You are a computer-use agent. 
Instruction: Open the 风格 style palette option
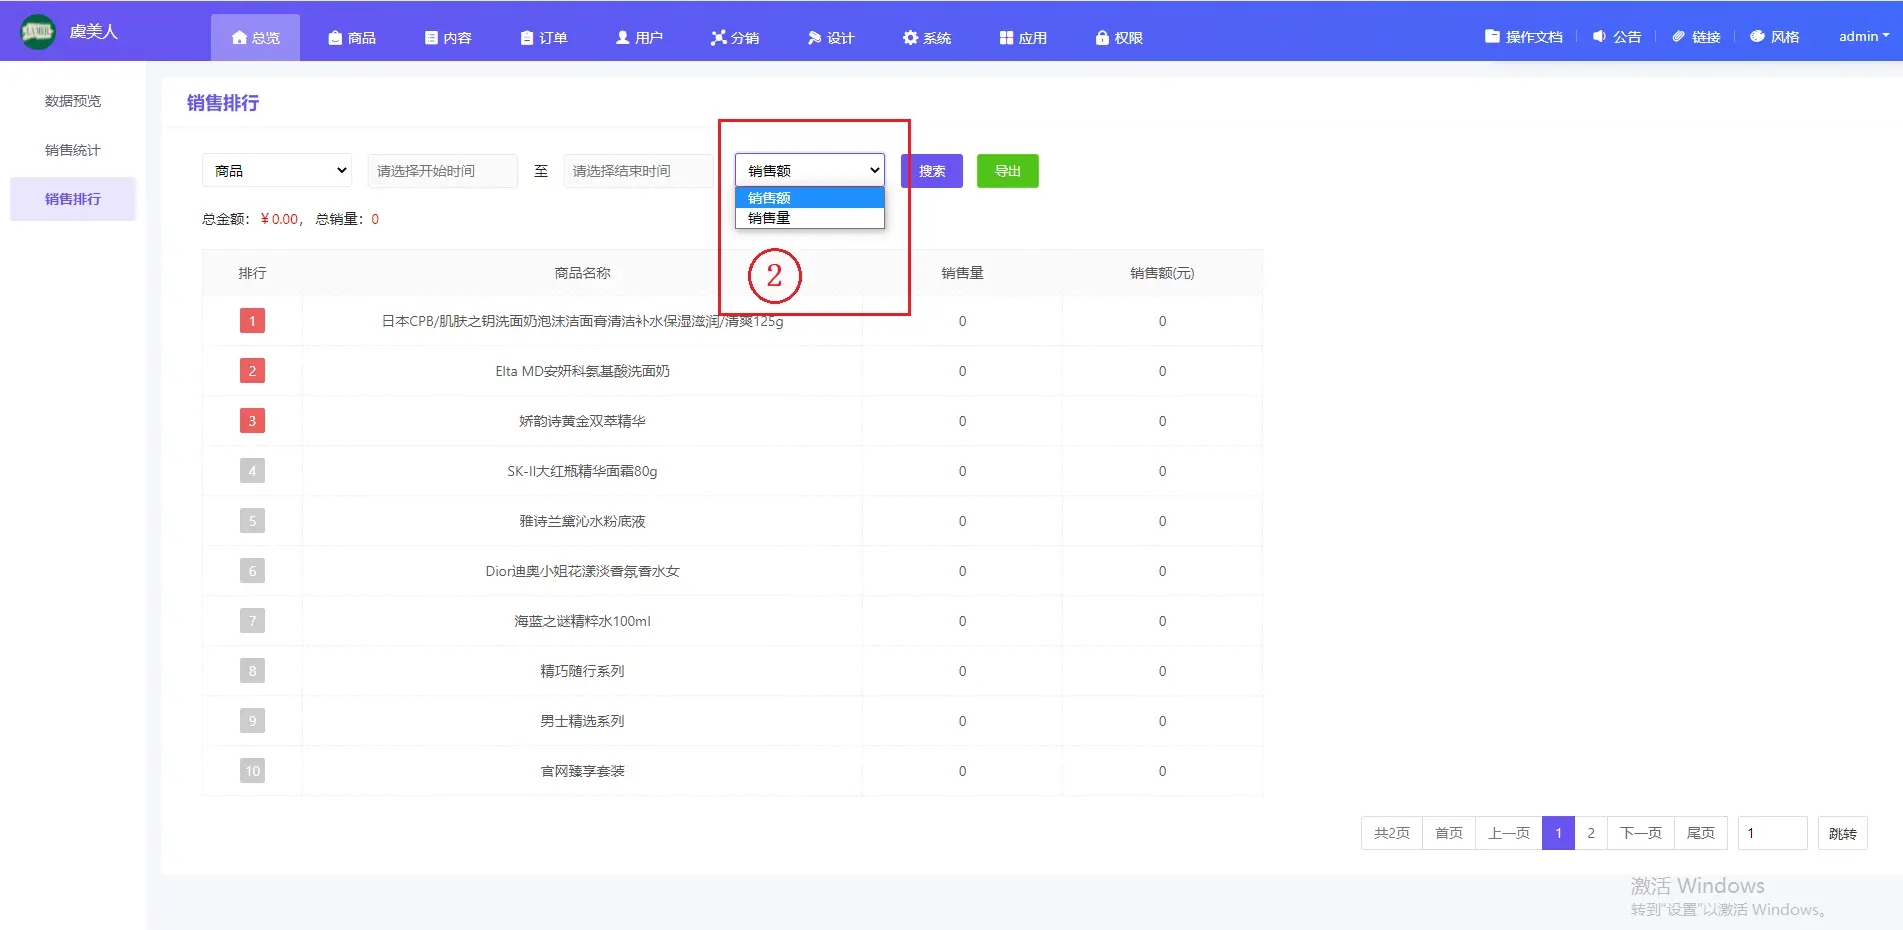click(x=1774, y=37)
